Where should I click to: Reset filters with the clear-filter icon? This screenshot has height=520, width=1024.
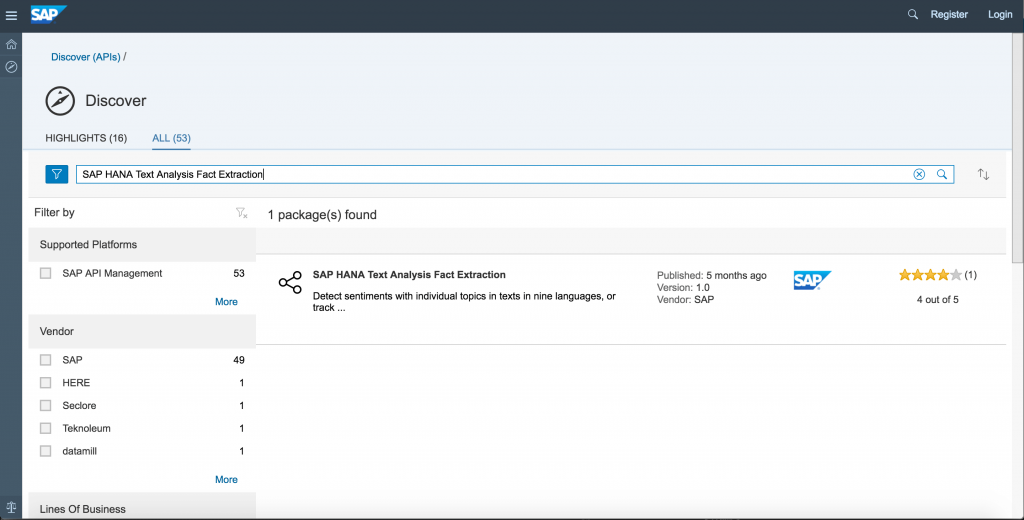click(241, 213)
